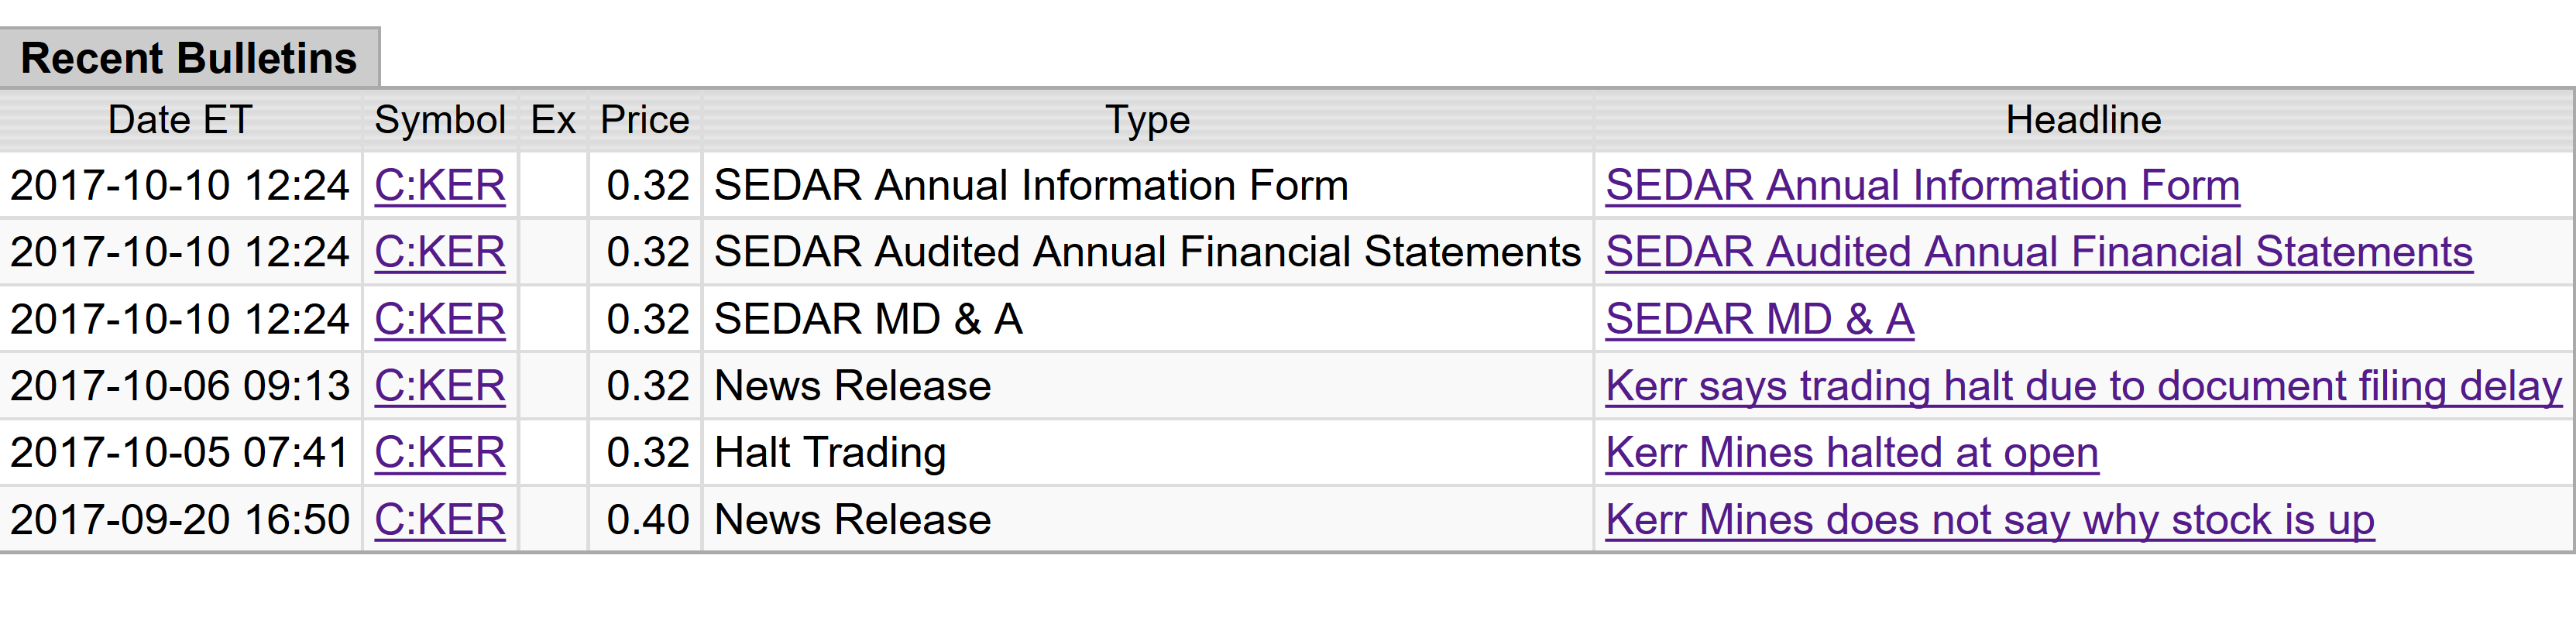The height and width of the screenshot is (617, 2576).
Task: Open 'Kerr Mines does not say why' headline
Action: [x=1989, y=519]
